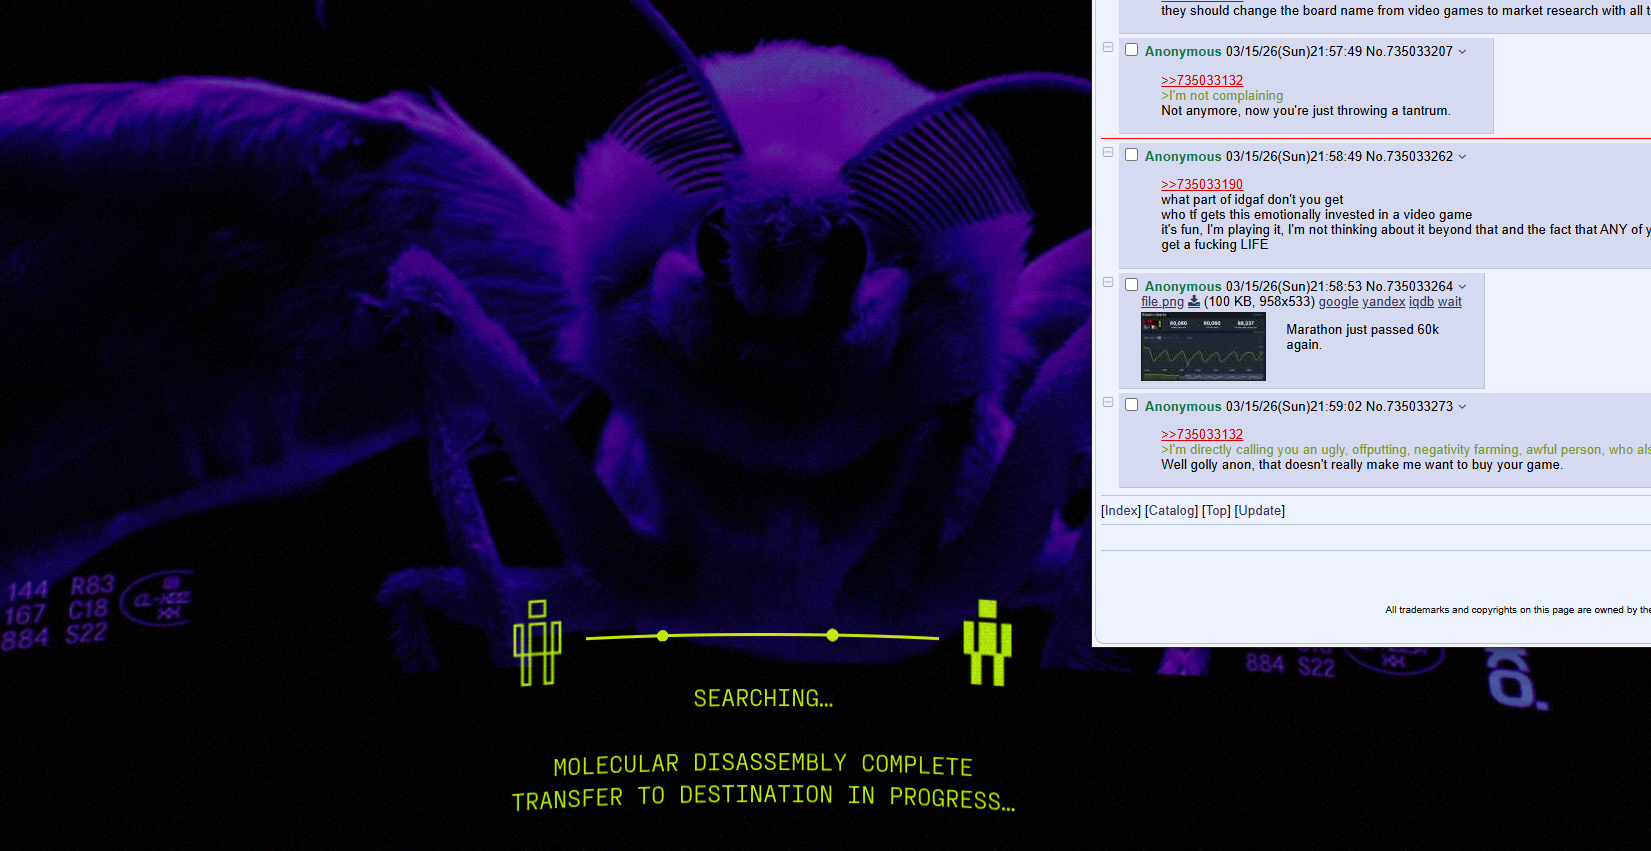Click the wait reverse-search link
Image resolution: width=1651 pixels, height=851 pixels.
coord(1450,302)
